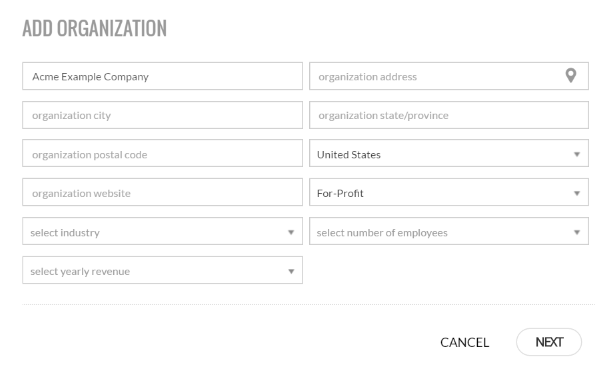Click the organization state/province field
This screenshot has width=615, height=370.
coord(449,115)
